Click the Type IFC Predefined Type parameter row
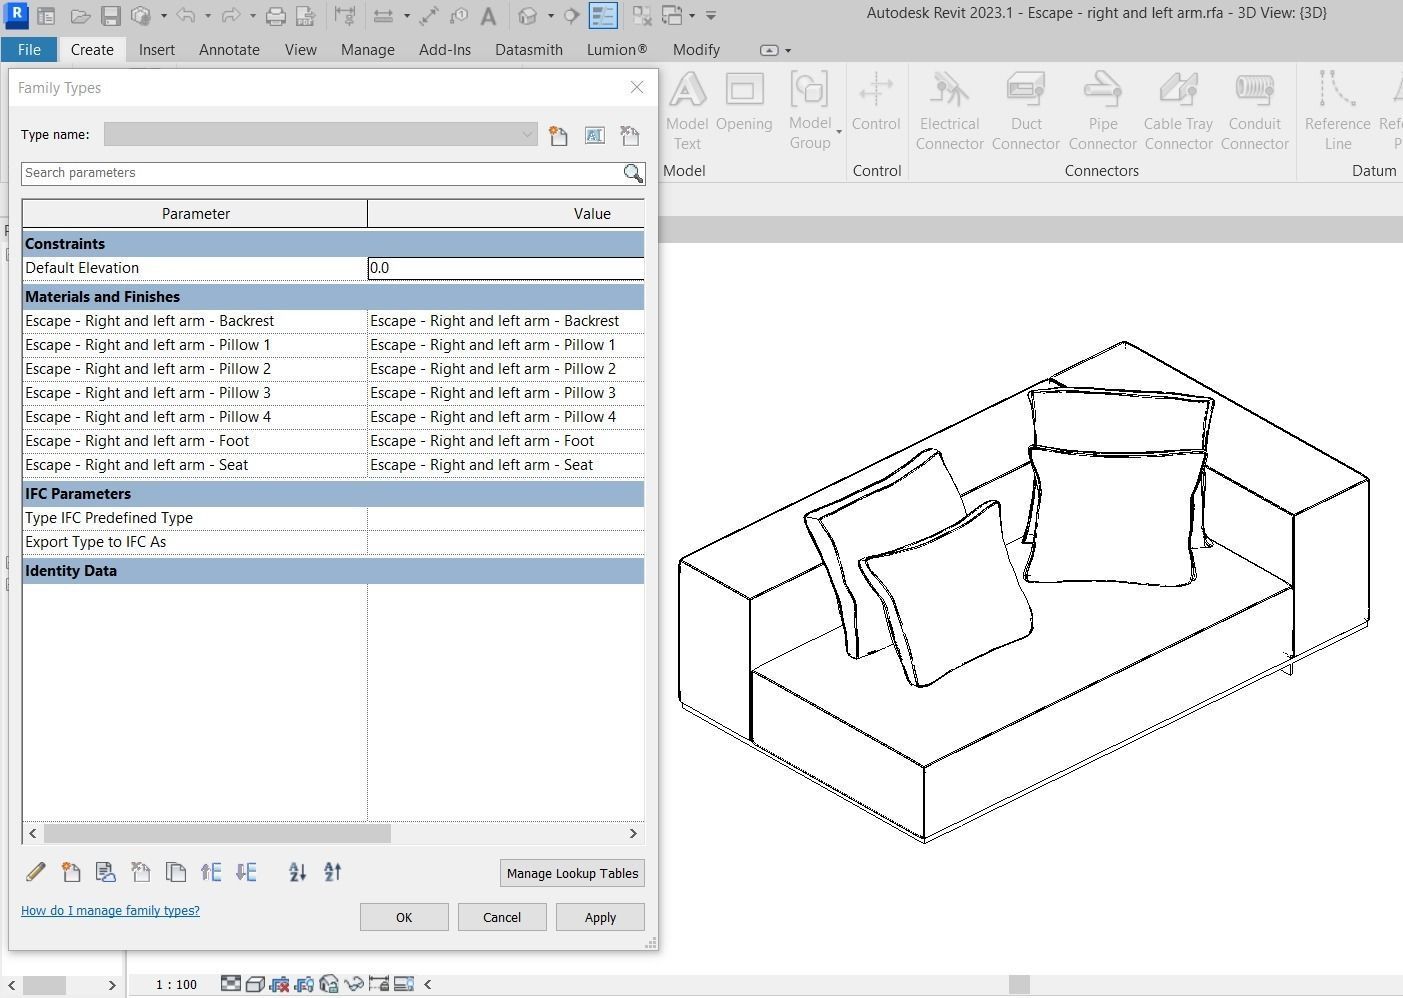The image size is (1403, 998). (333, 518)
